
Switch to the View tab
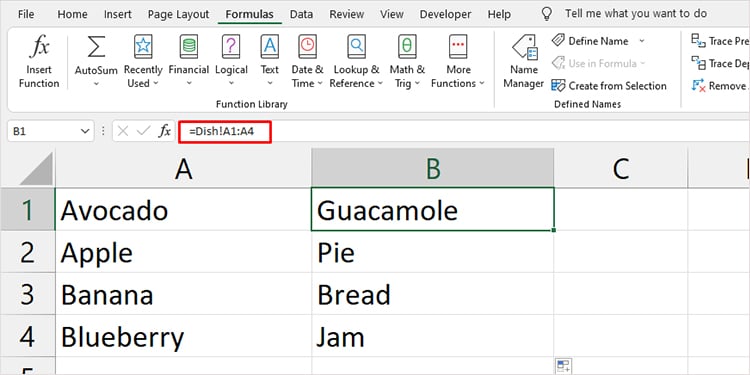click(x=392, y=14)
